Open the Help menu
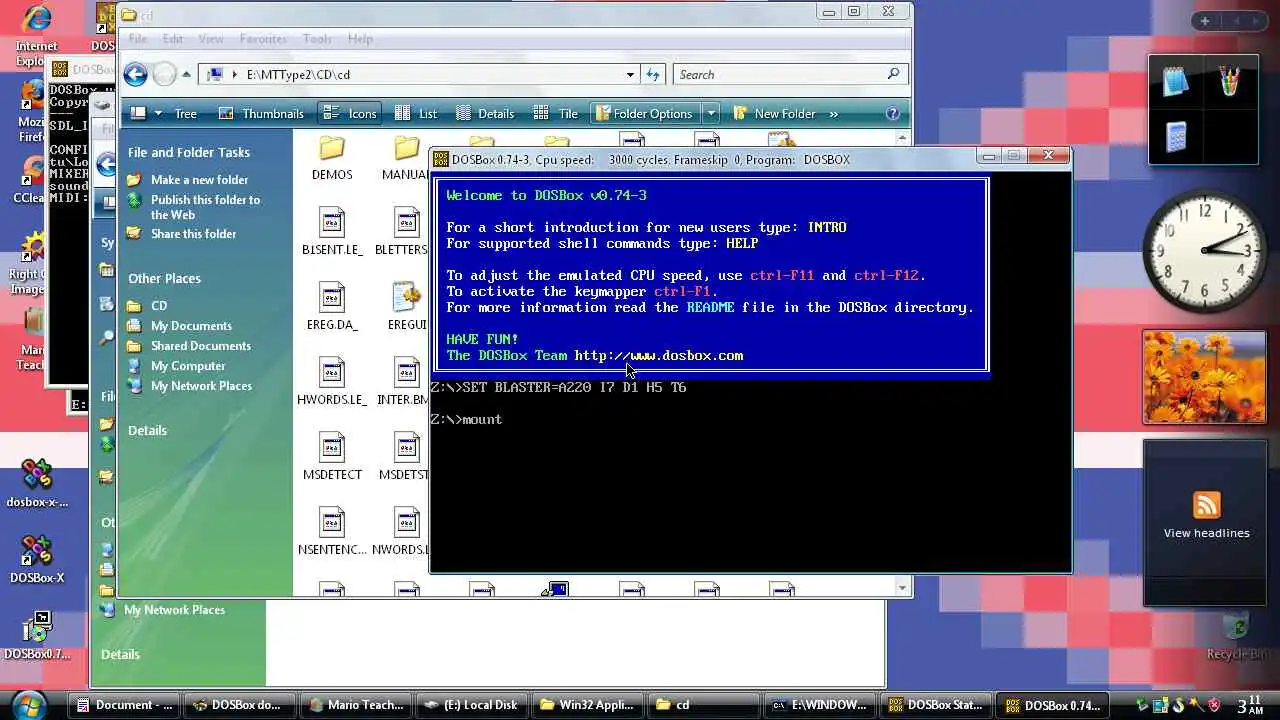The image size is (1280, 720). 360,38
